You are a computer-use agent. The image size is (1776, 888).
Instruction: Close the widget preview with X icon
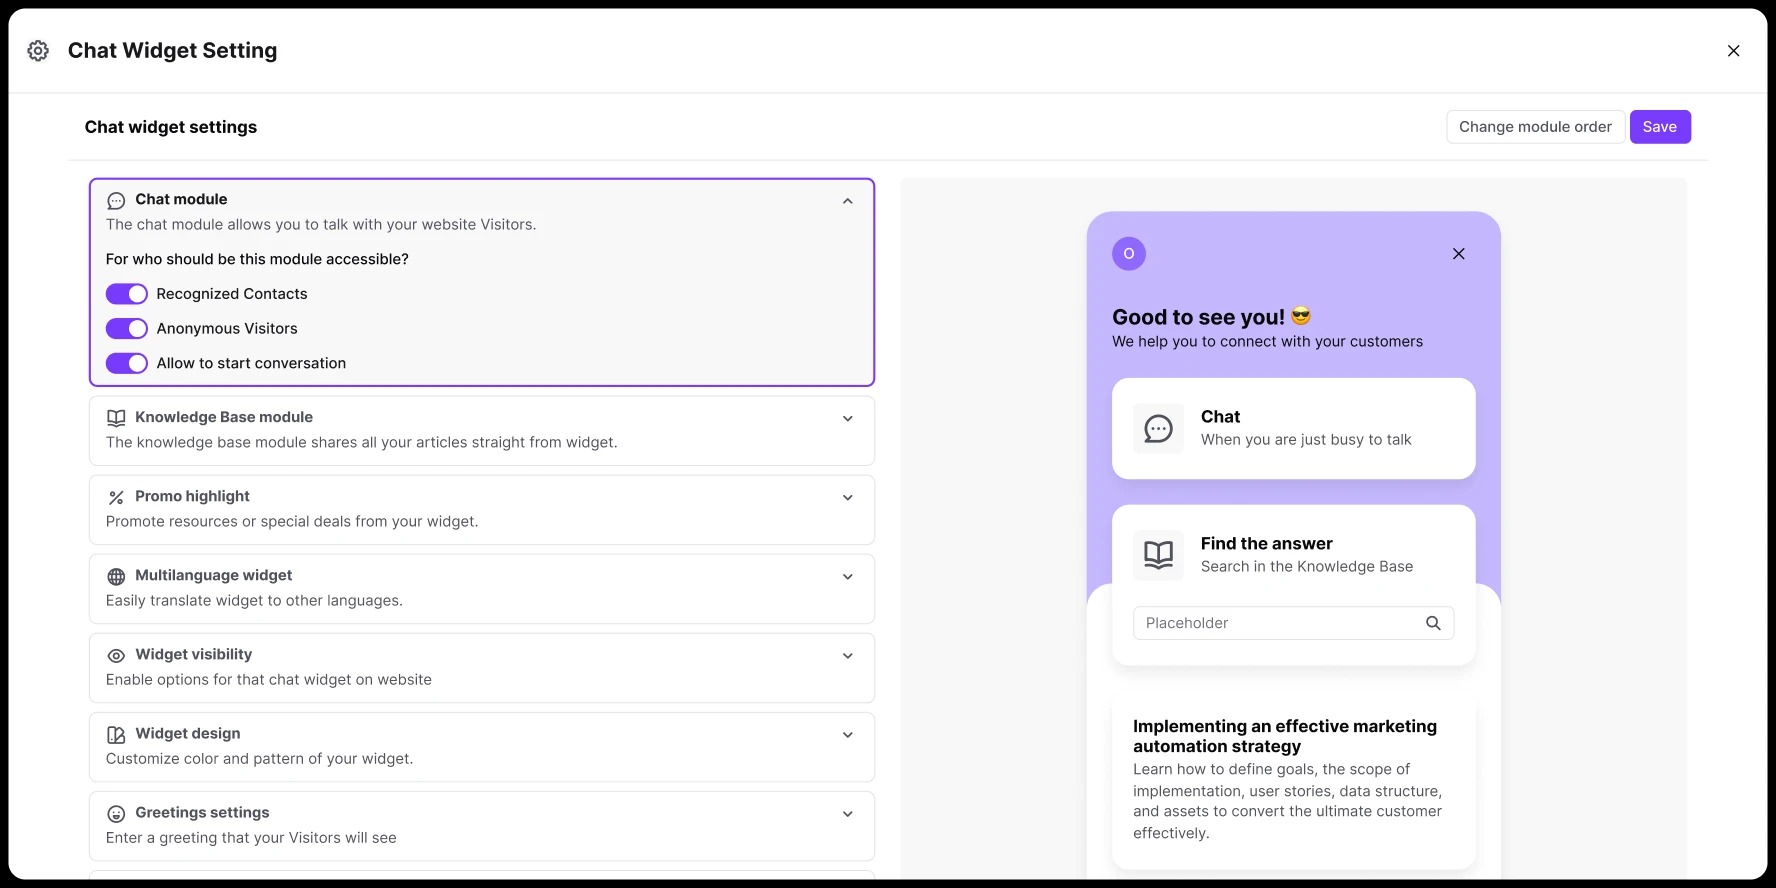(1459, 254)
